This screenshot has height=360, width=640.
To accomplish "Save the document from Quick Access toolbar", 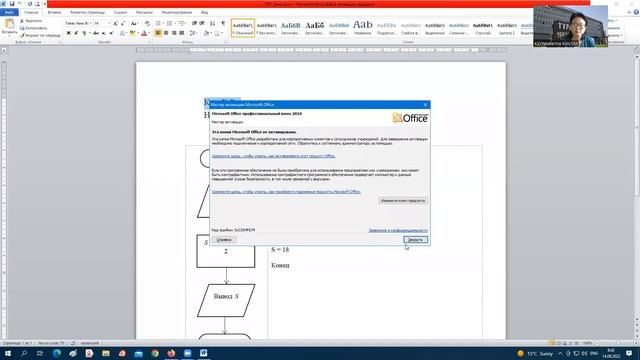I will tap(11, 4).
